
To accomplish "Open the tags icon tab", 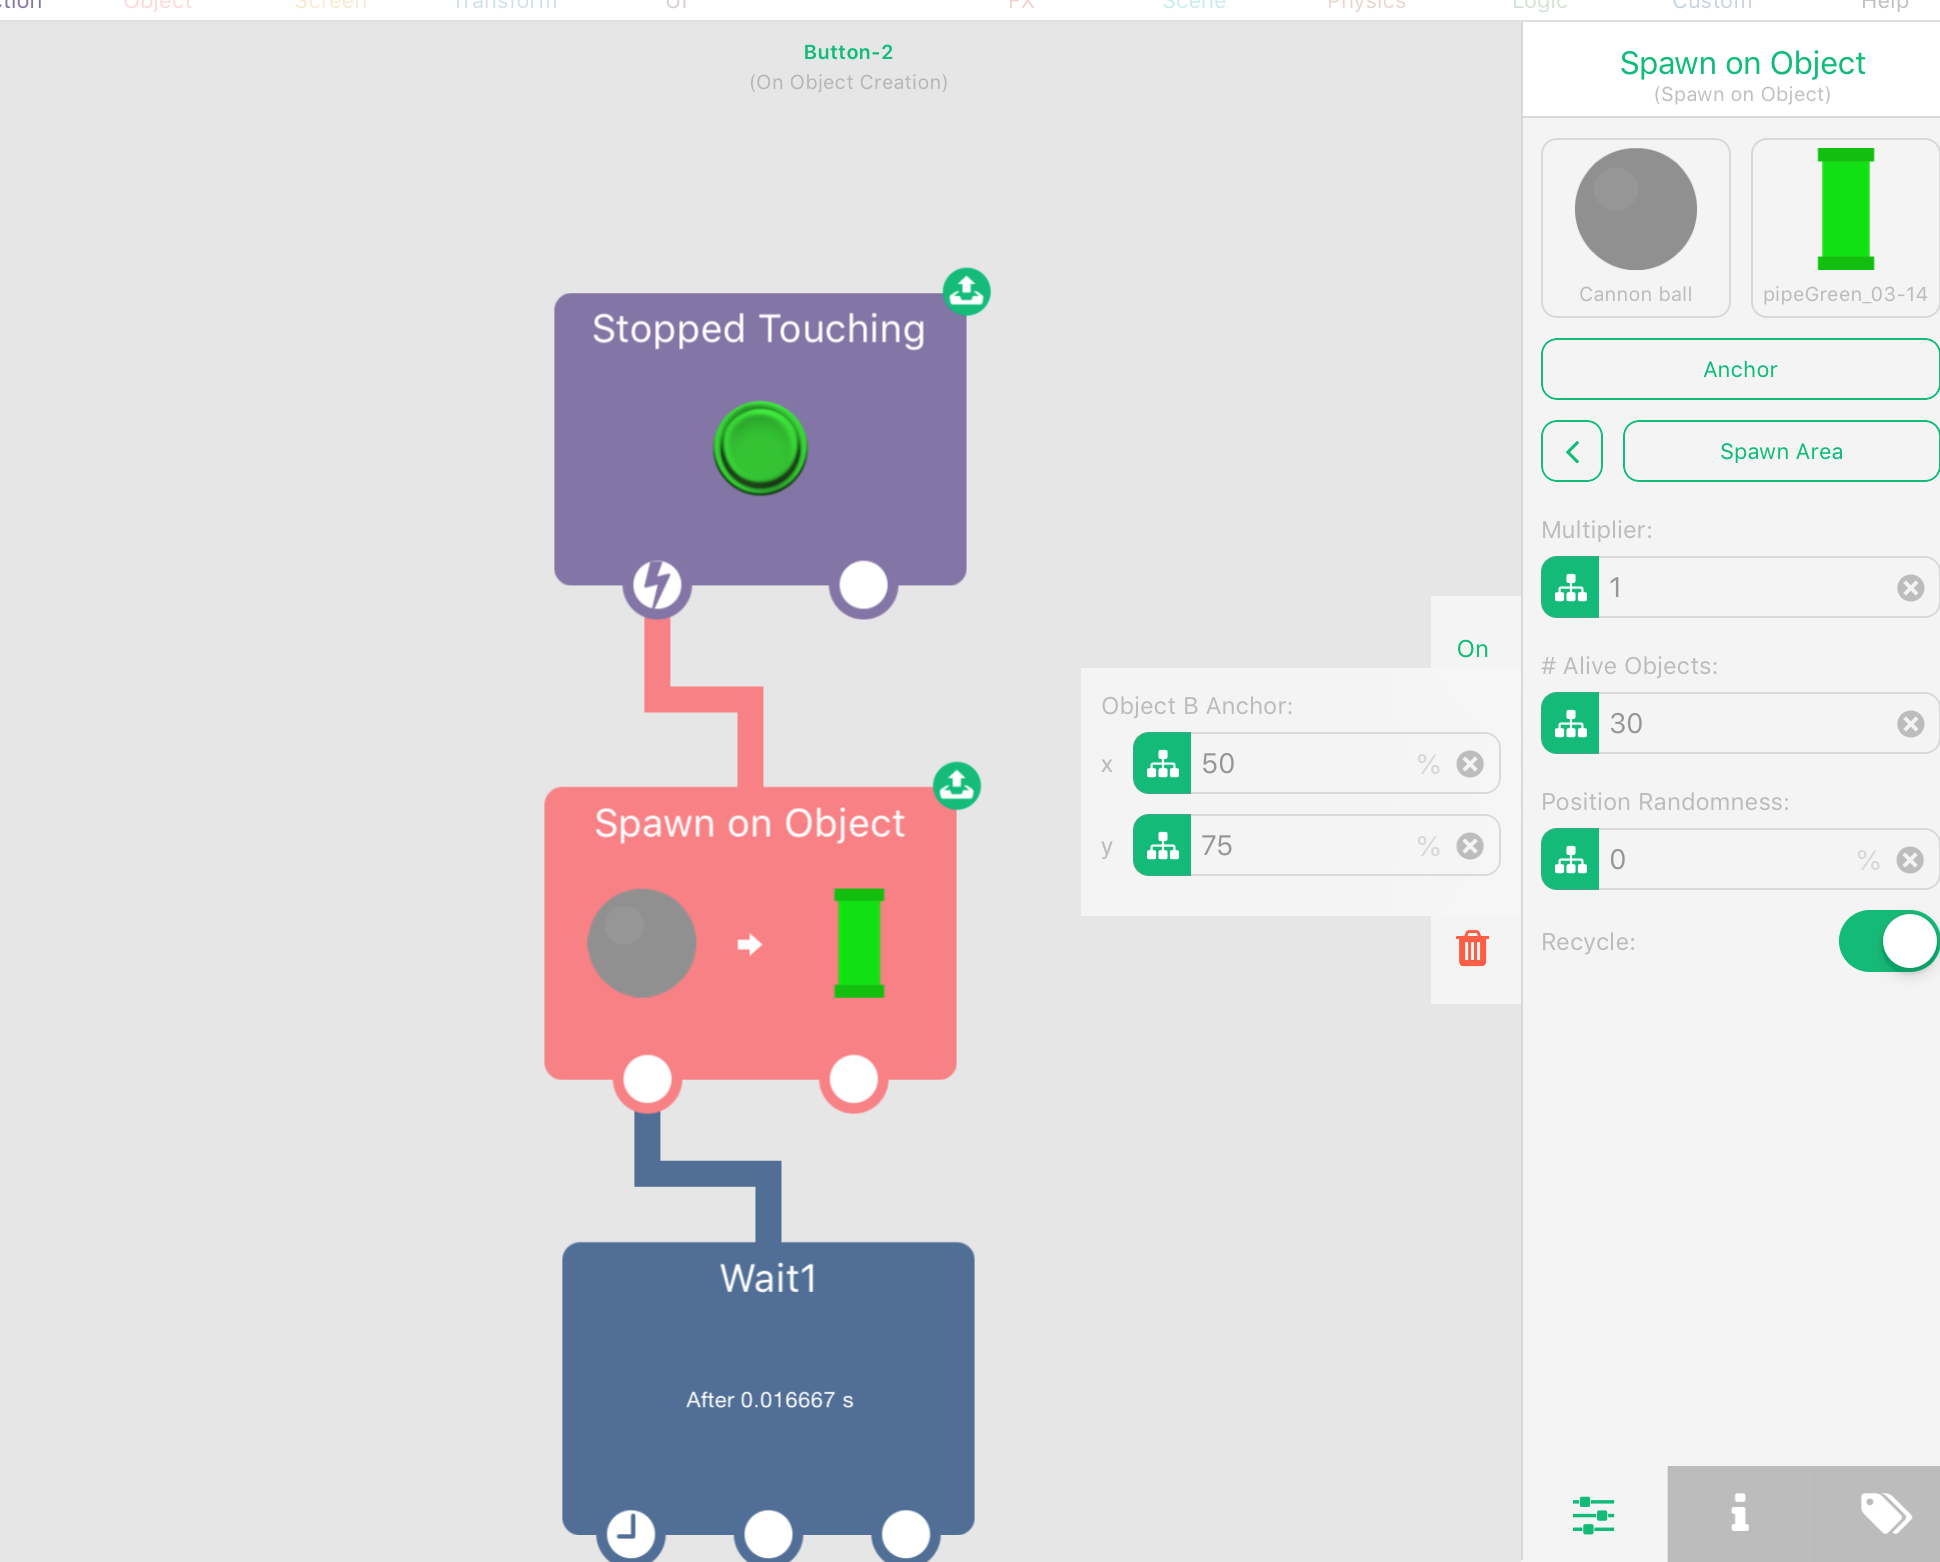I will [1884, 1513].
